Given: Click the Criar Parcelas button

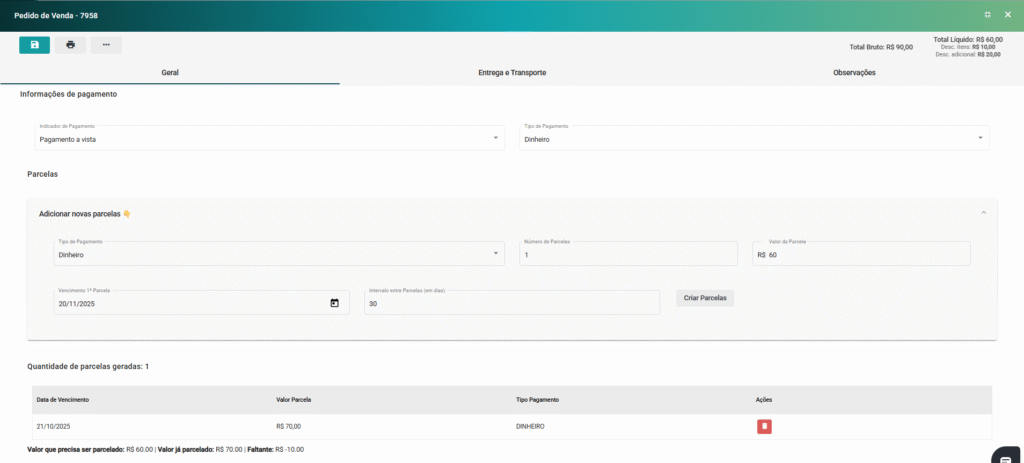Looking at the screenshot, I should pyautogui.click(x=705, y=298).
